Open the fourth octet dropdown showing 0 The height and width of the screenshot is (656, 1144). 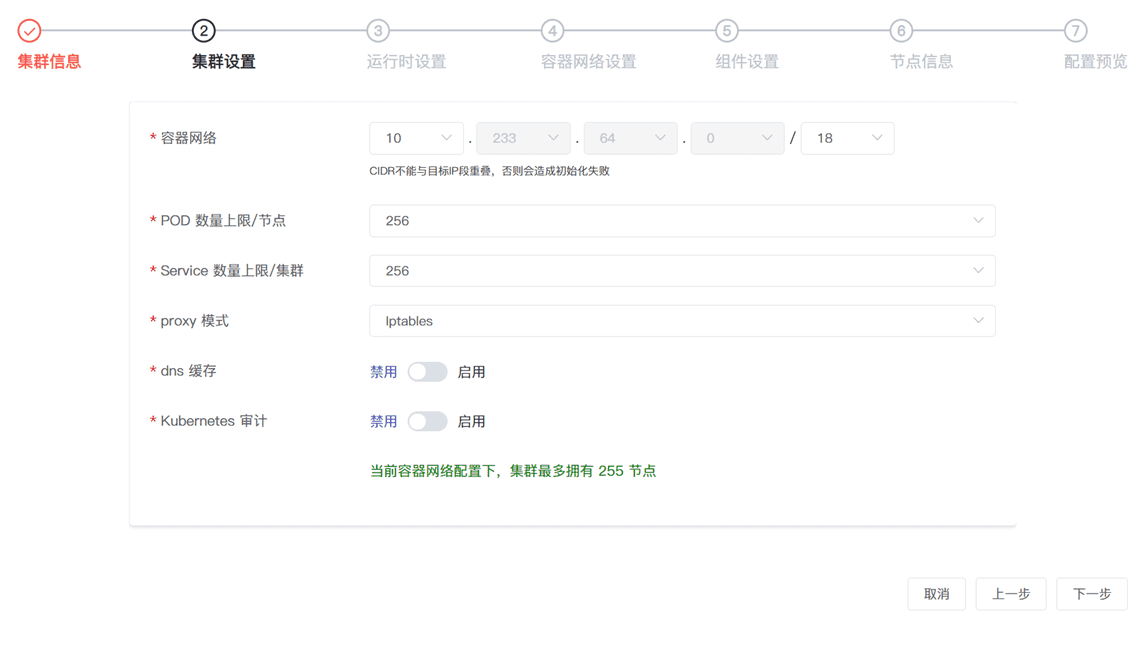click(x=738, y=138)
